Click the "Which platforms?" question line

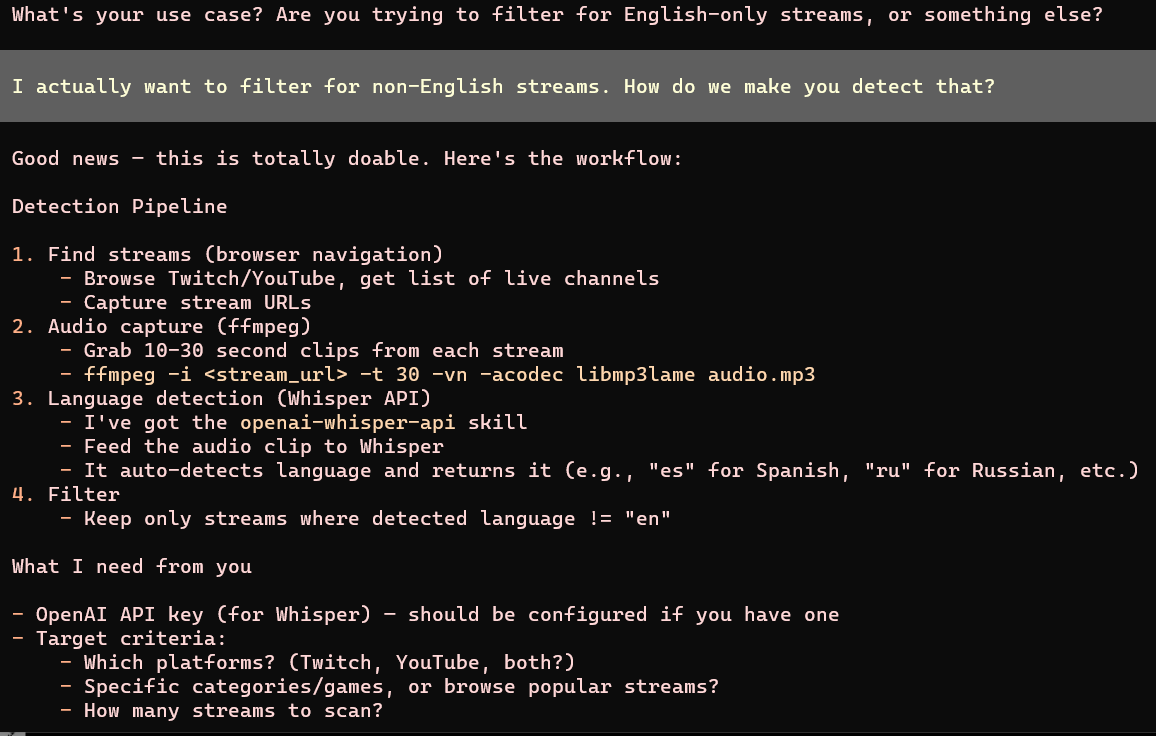point(329,663)
